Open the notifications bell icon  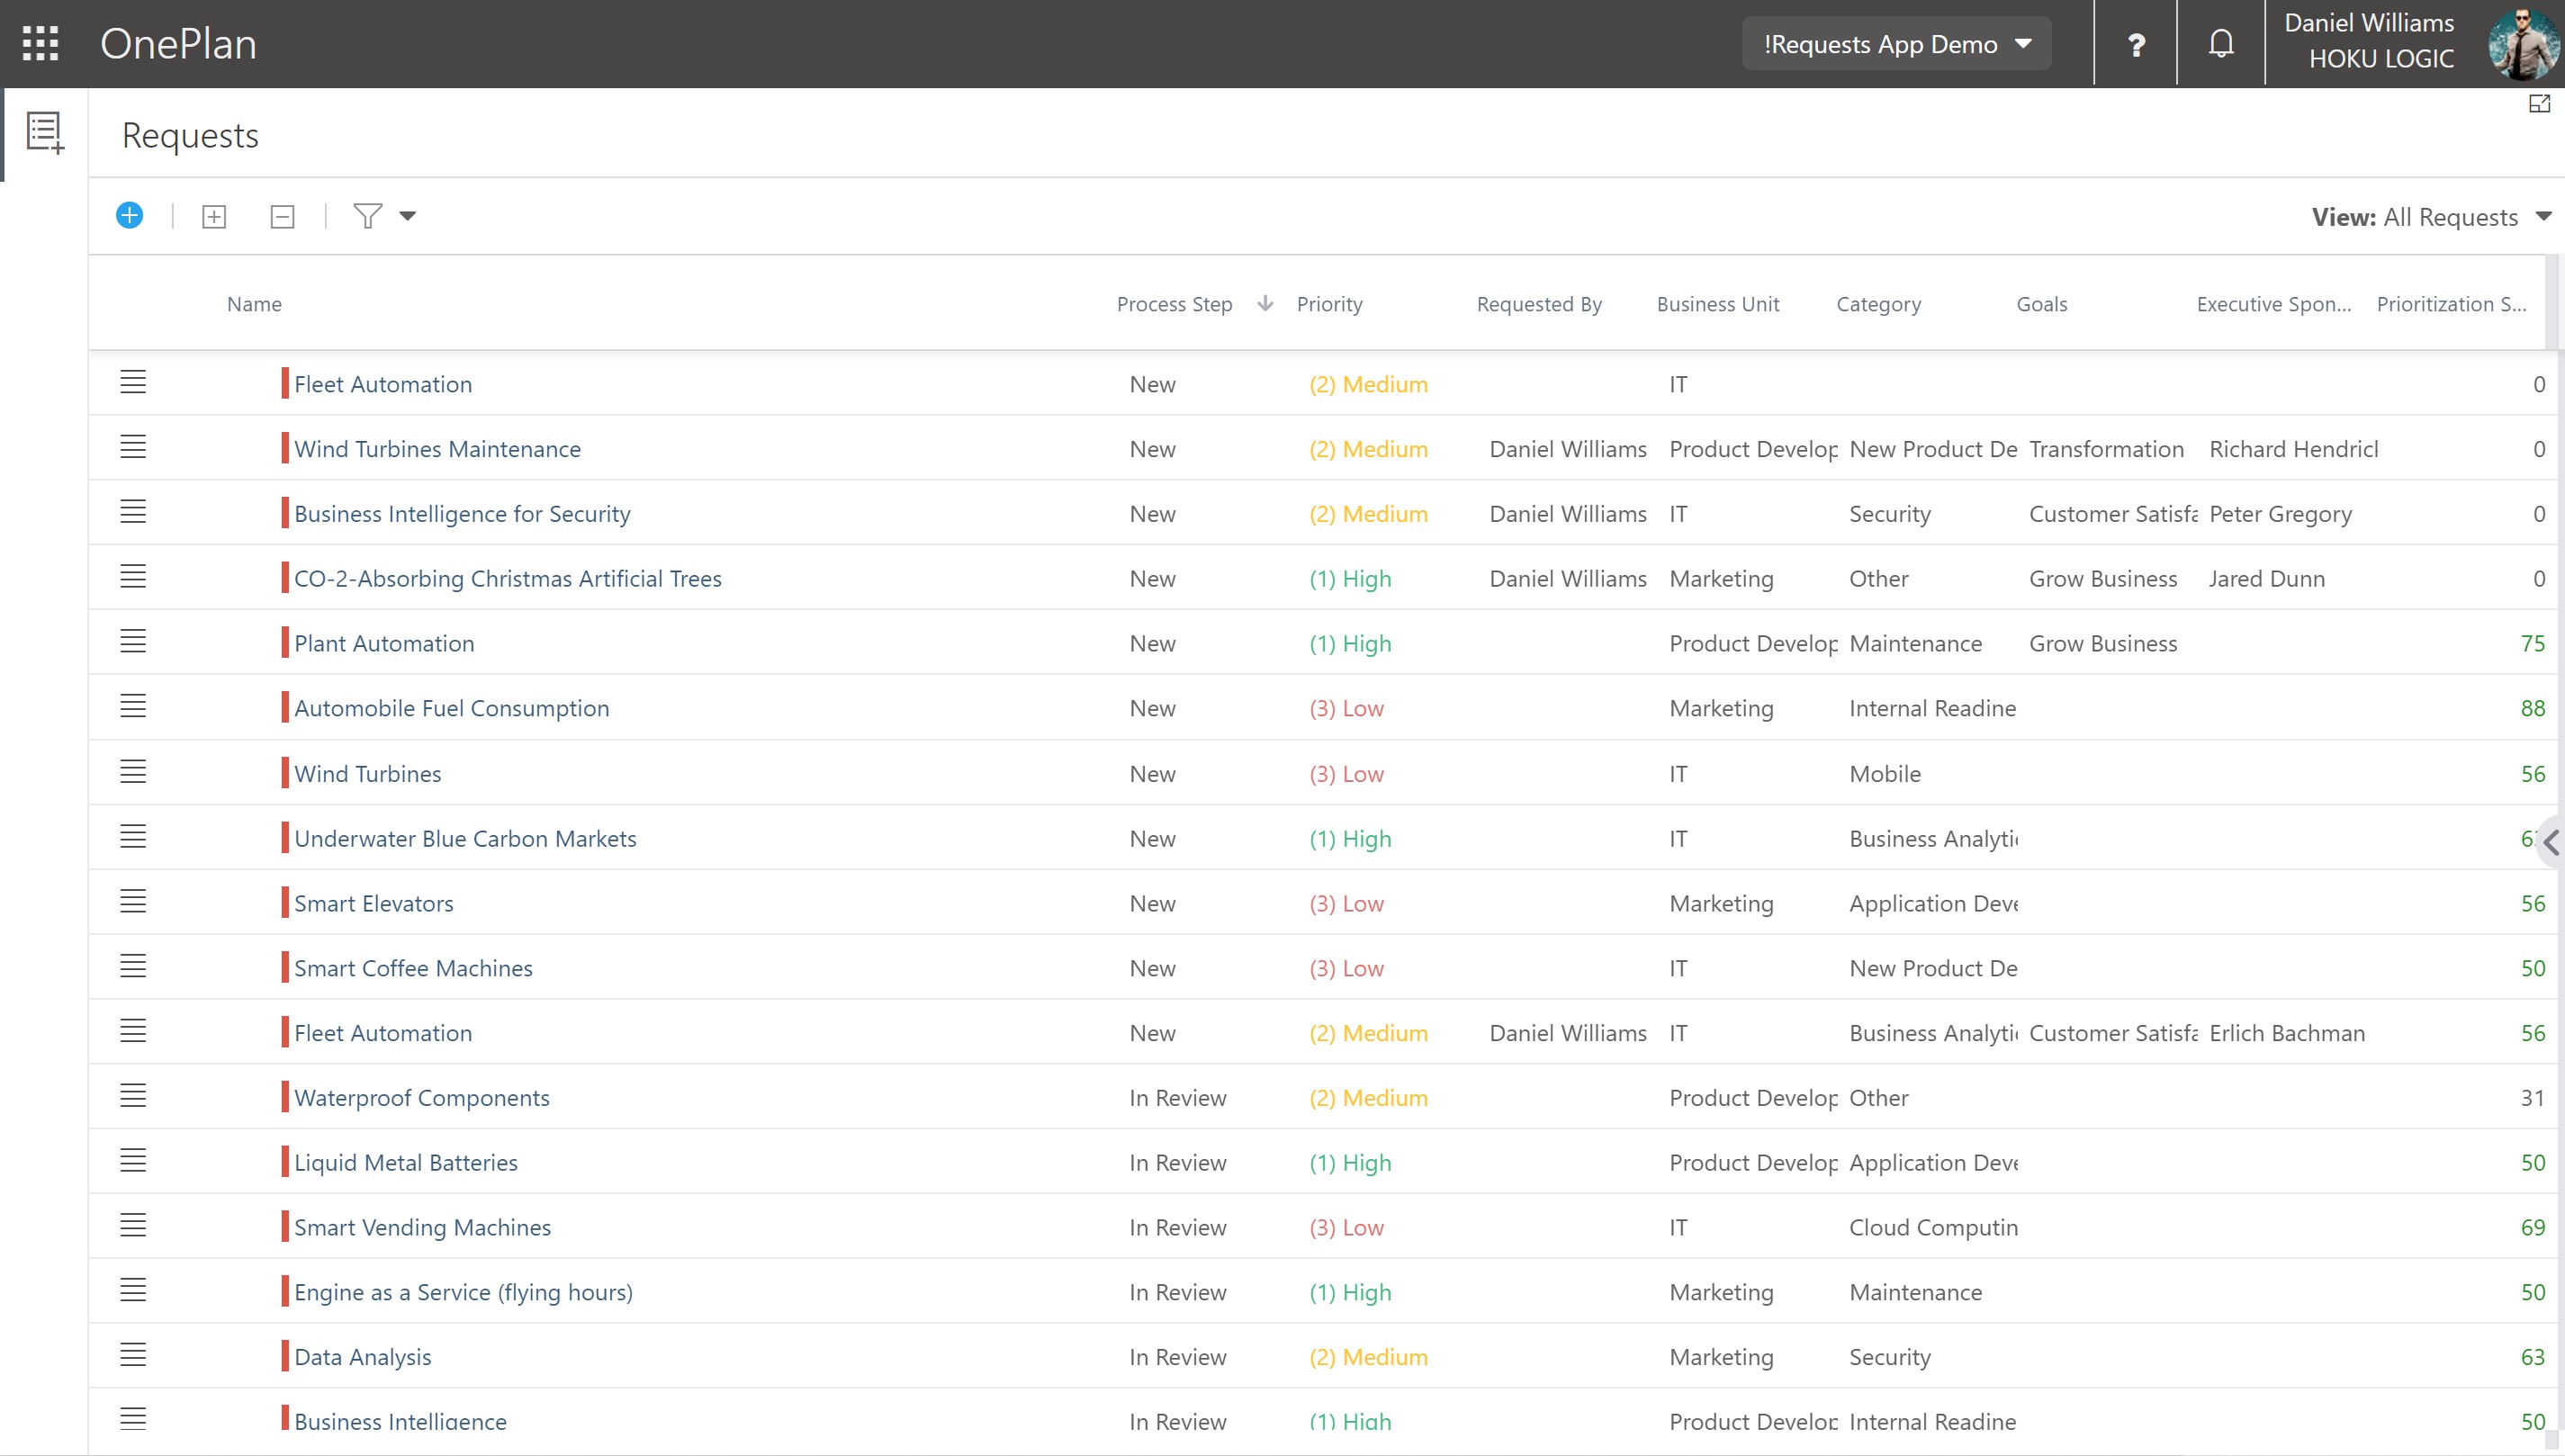(2221, 44)
